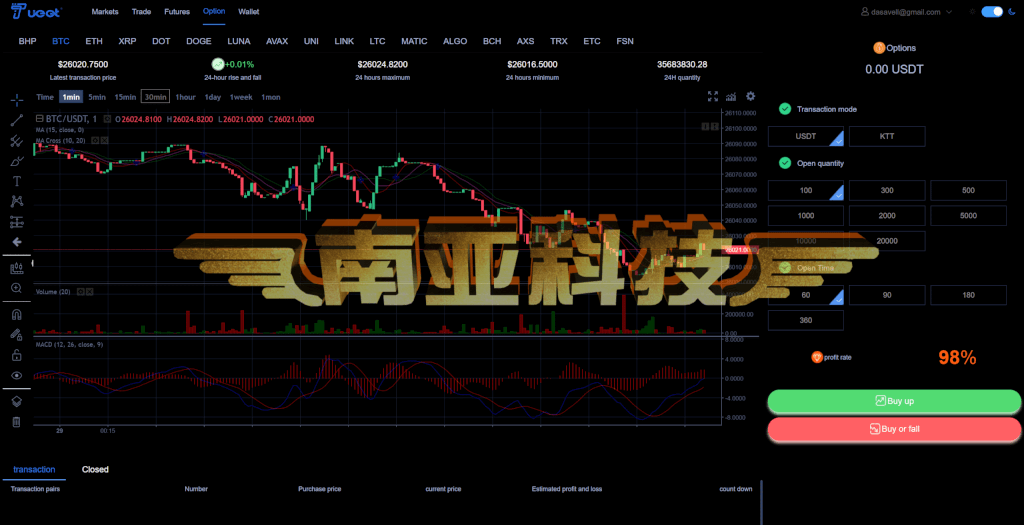This screenshot has height=525, width=1024.
Task: Switch to the FSN pair tab
Action: tap(625, 41)
